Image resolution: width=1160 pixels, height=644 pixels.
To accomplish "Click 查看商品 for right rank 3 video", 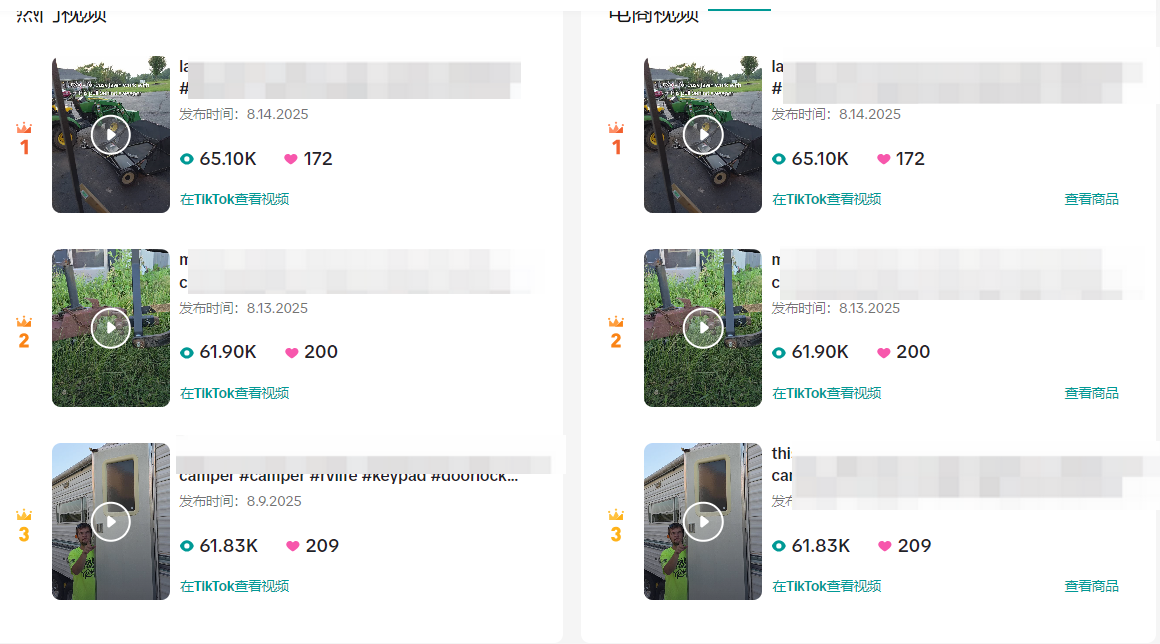I will tap(1091, 586).
